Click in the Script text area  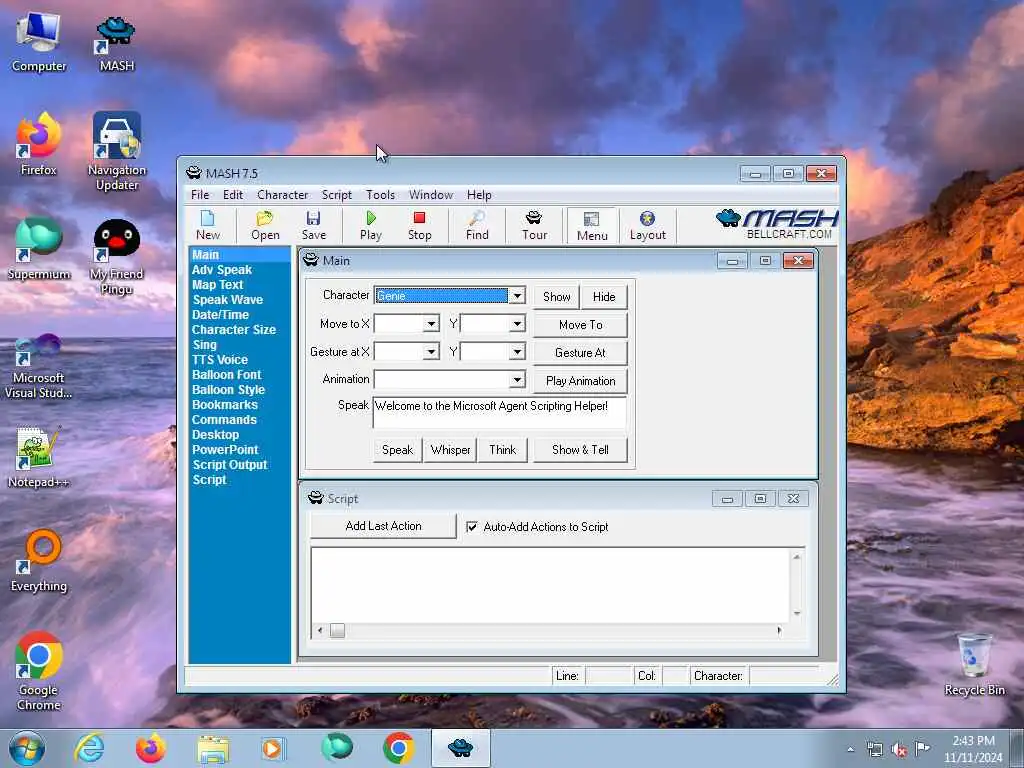[x=551, y=585]
